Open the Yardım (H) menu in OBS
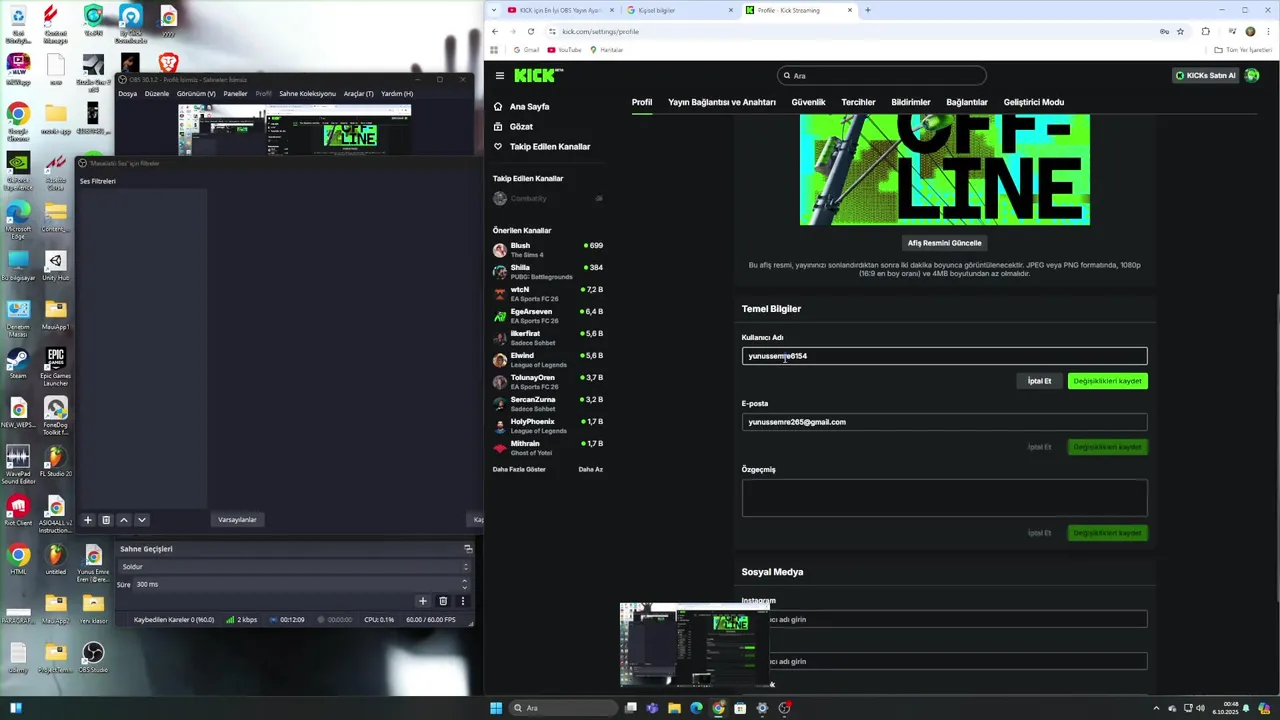Image resolution: width=1280 pixels, height=720 pixels. coord(397,94)
